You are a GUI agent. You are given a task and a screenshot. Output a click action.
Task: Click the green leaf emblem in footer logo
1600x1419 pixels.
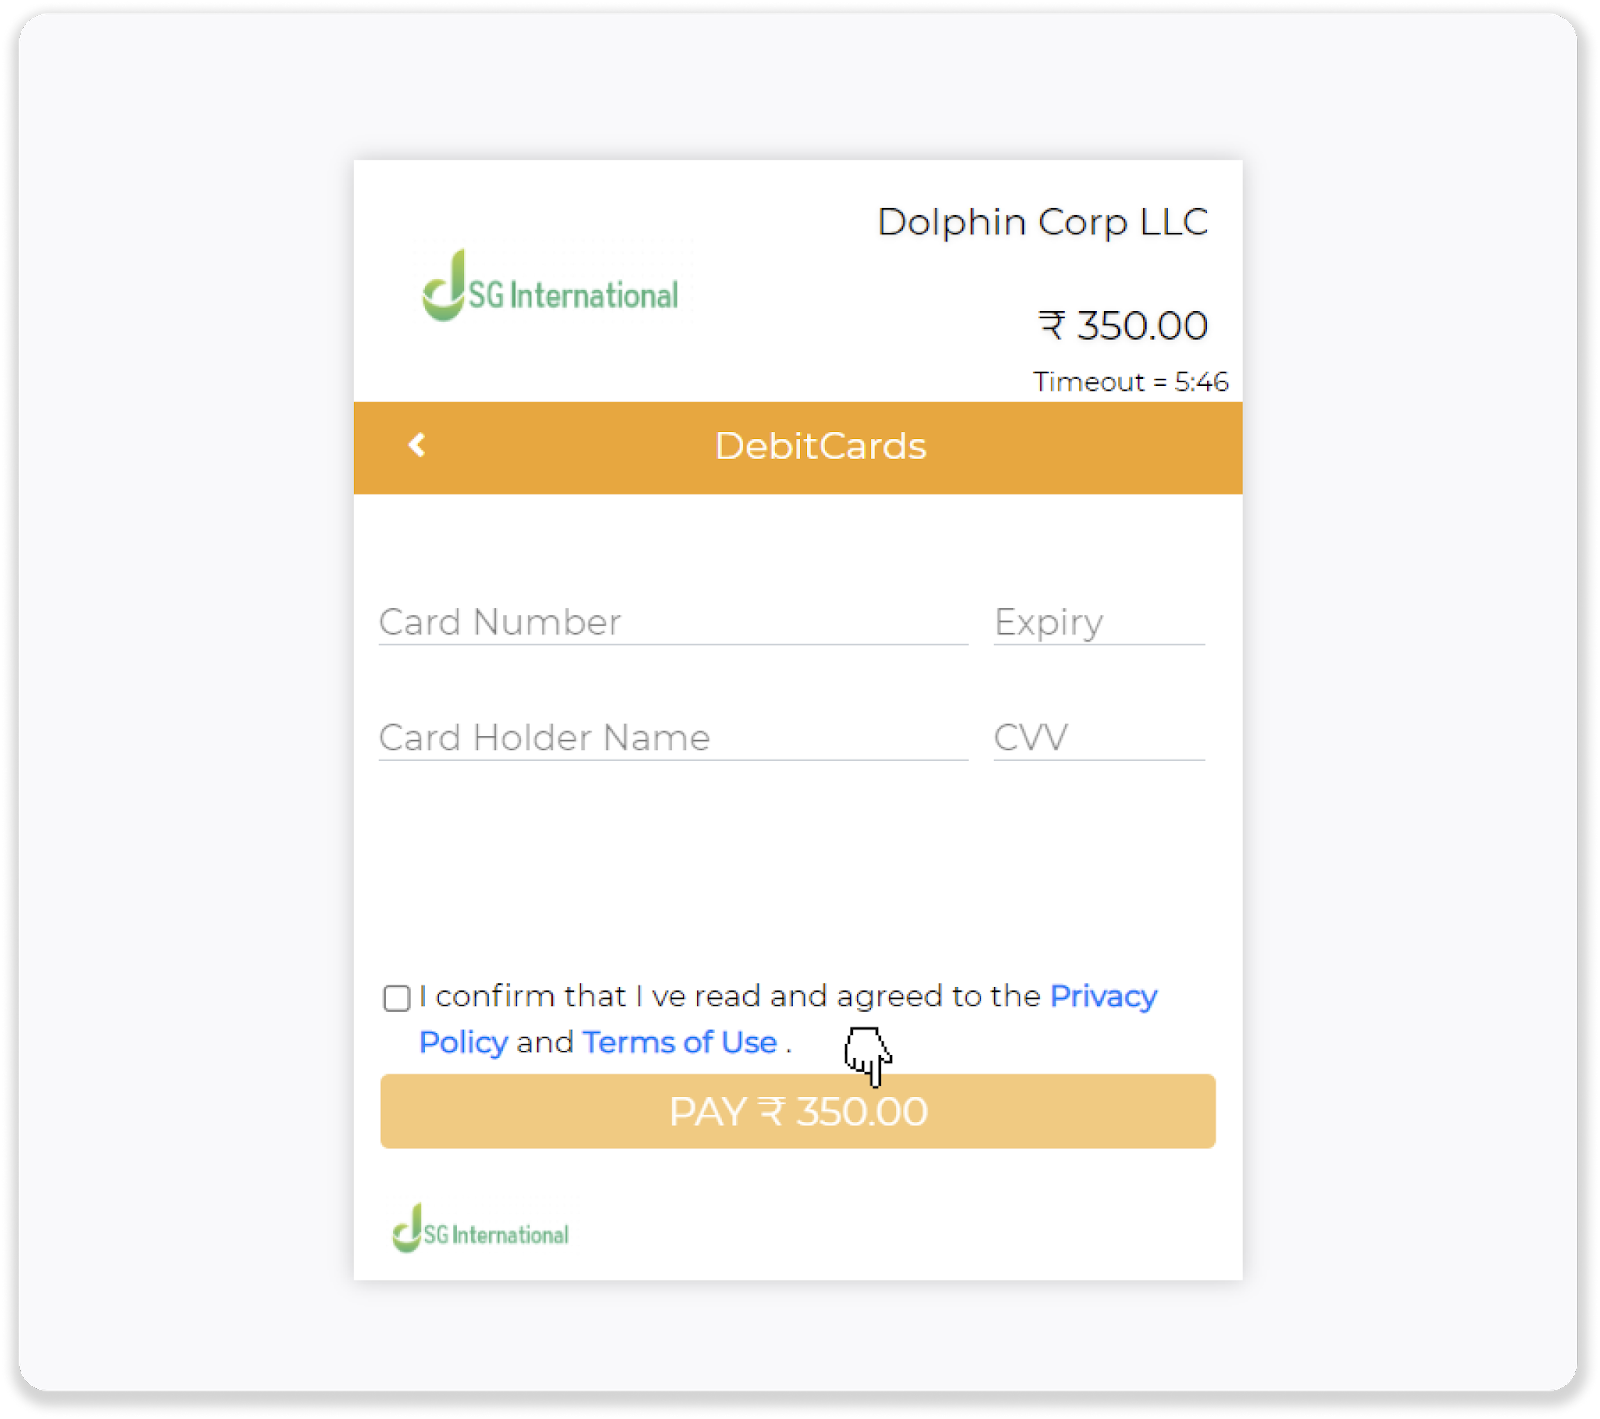click(407, 1228)
